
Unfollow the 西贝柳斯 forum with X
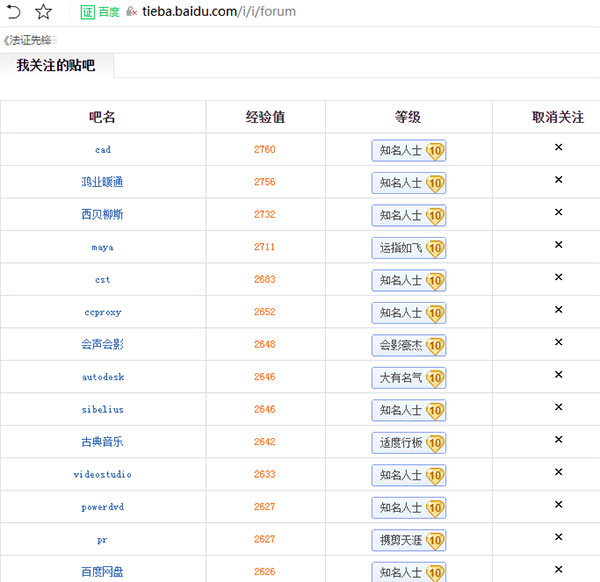click(558, 212)
